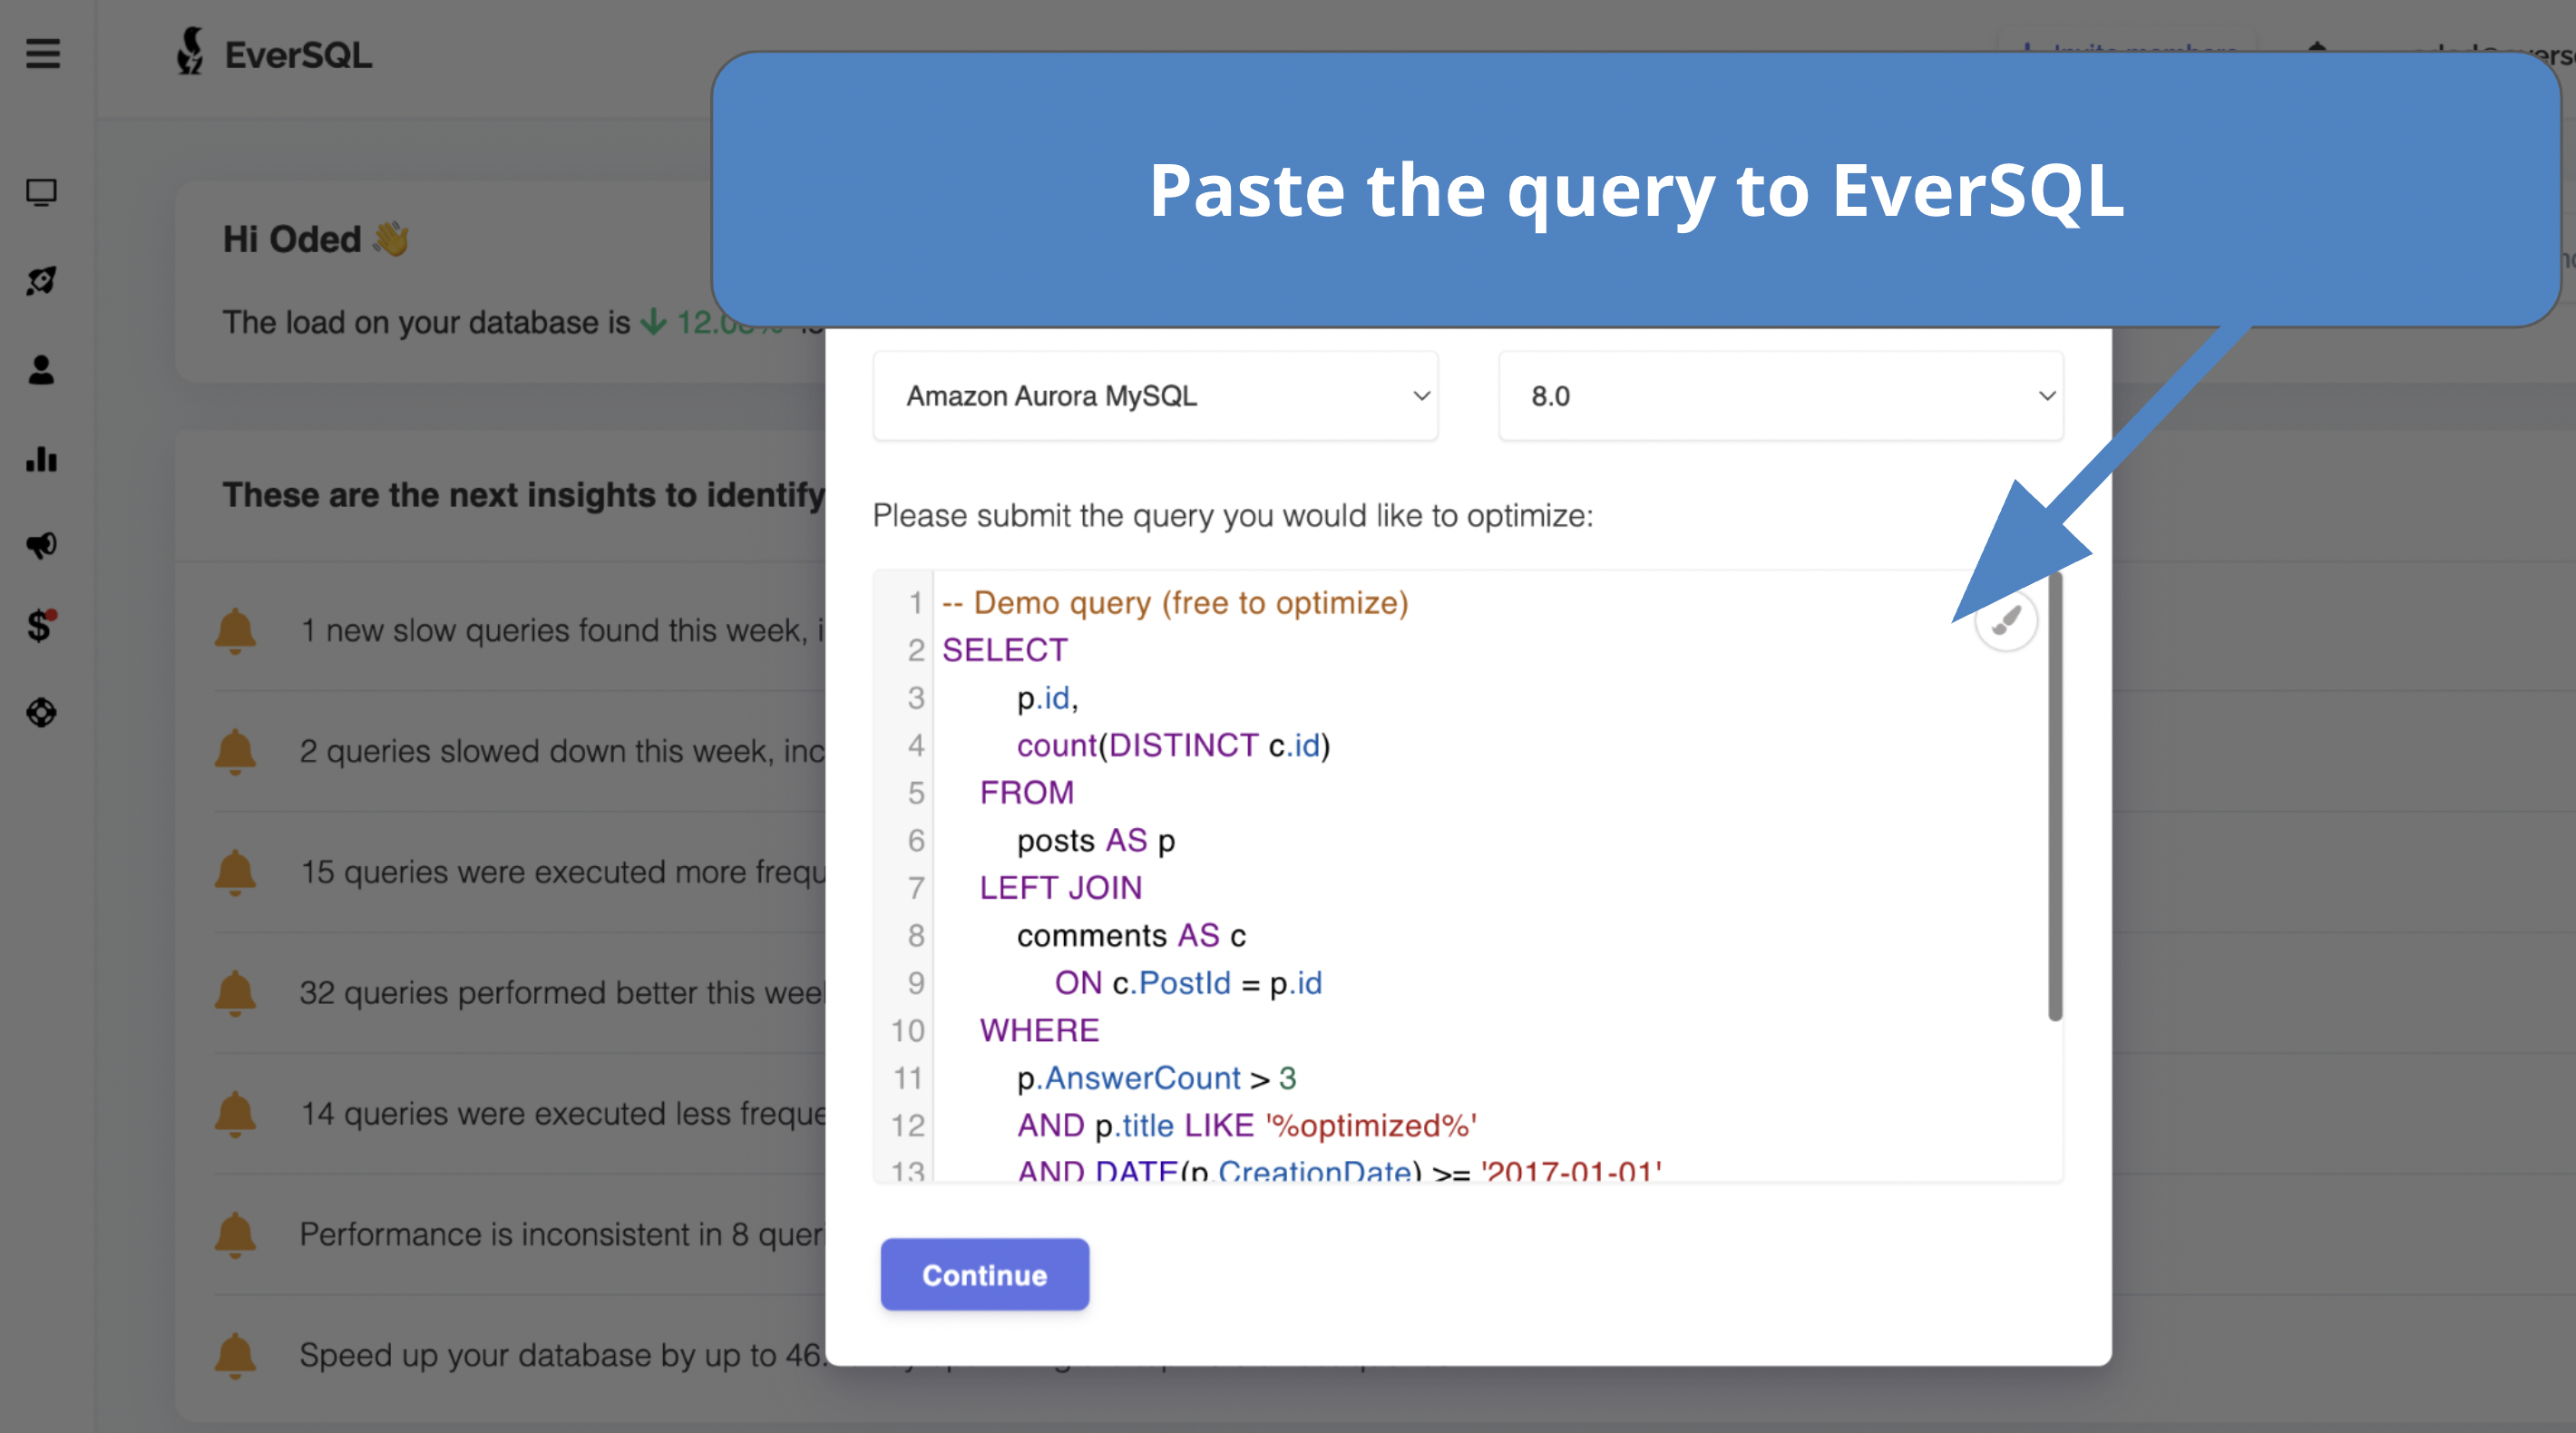
Task: Click 'posts AS p' on line 6
Action: [x=1096, y=841]
